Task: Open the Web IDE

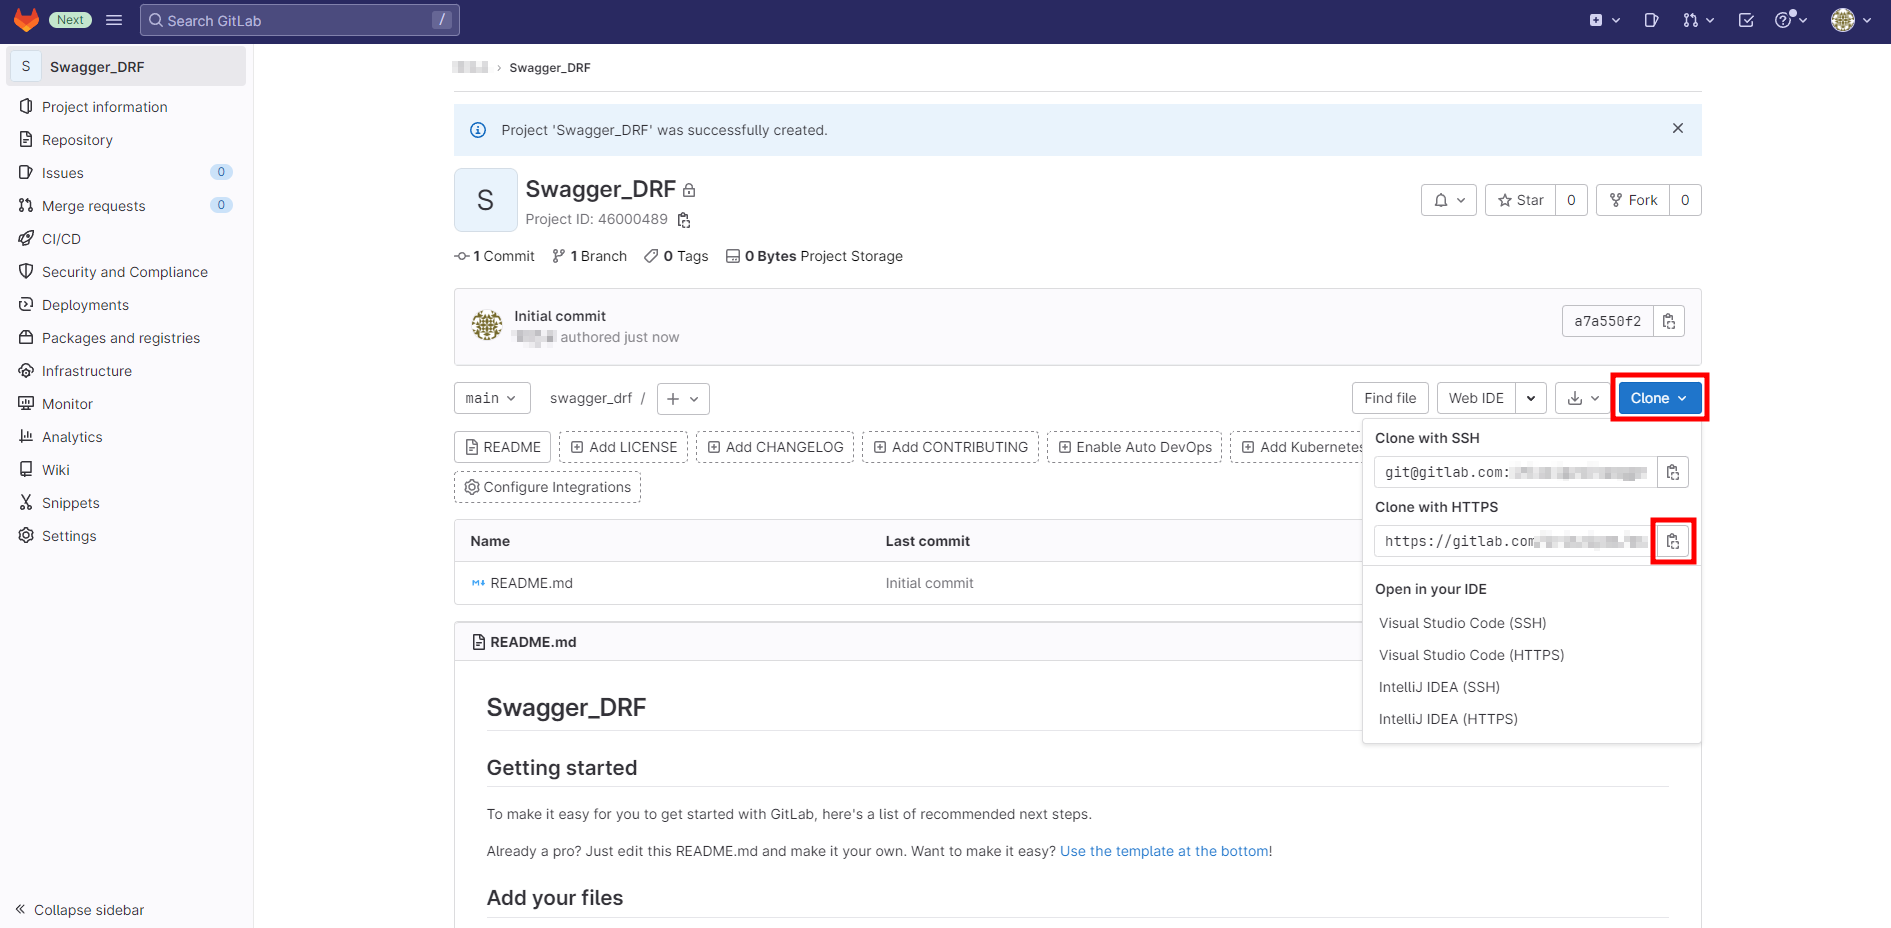Action: point(1476,398)
